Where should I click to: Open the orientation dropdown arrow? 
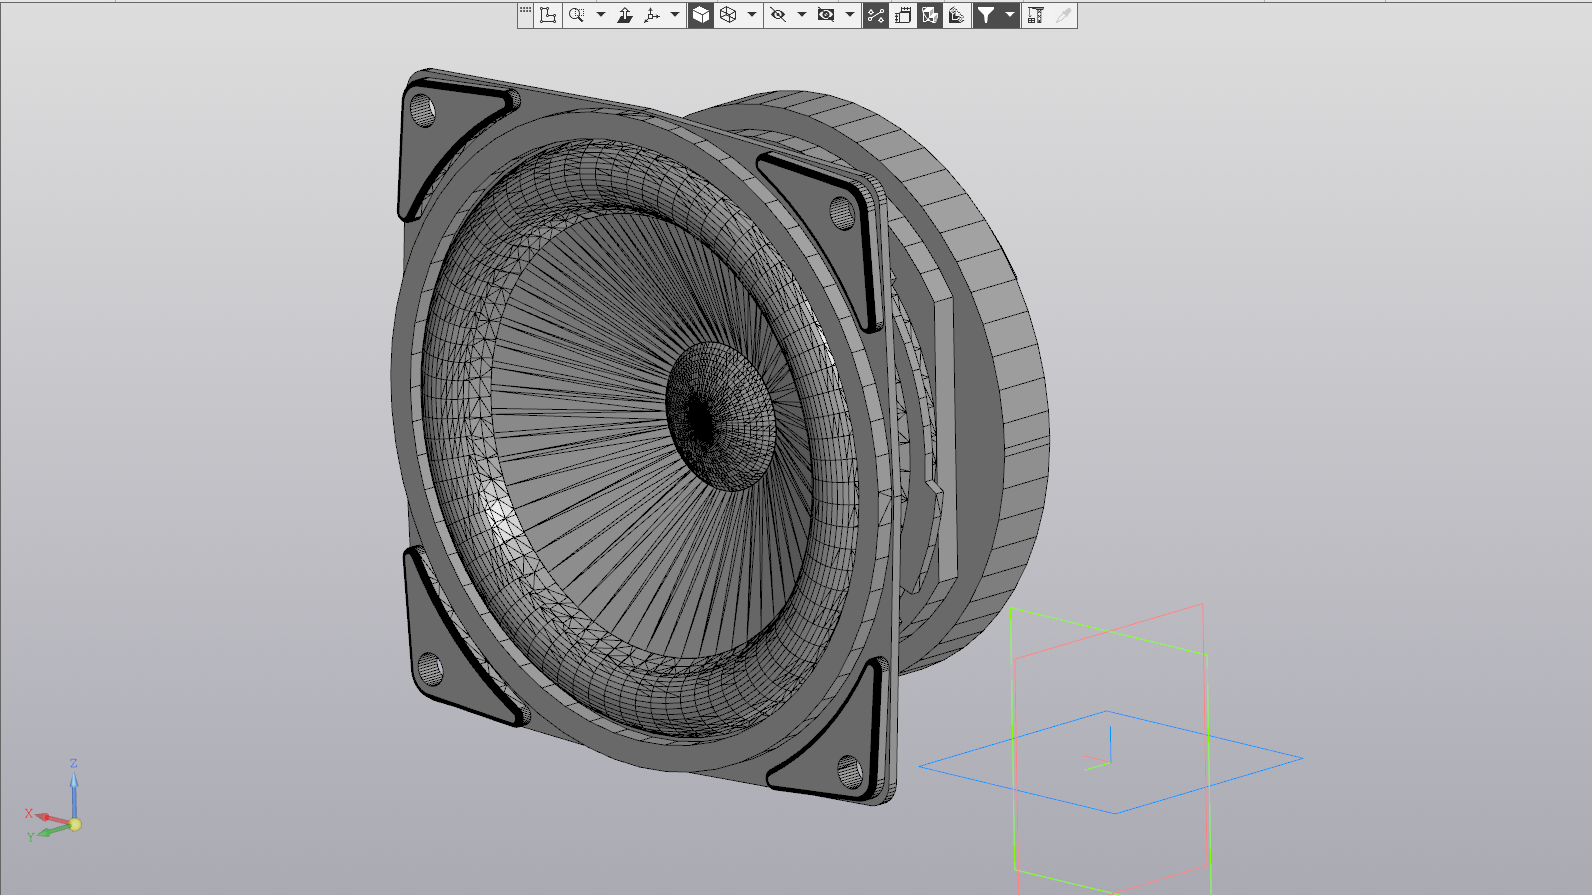675,15
